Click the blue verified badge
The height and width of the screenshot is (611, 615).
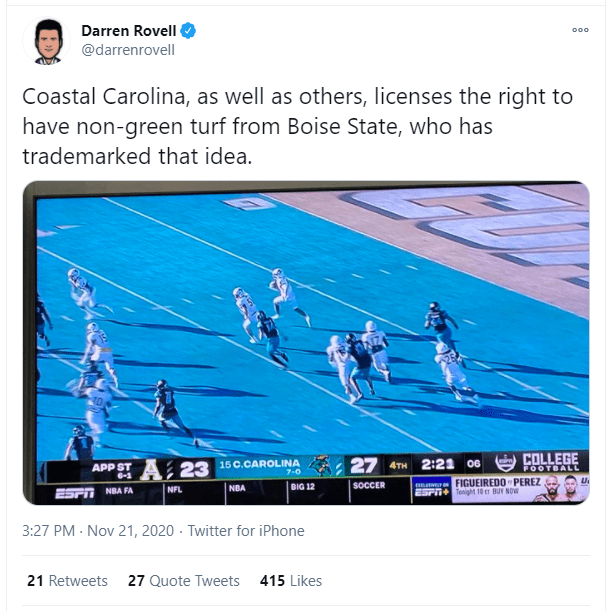pyautogui.click(x=188, y=31)
